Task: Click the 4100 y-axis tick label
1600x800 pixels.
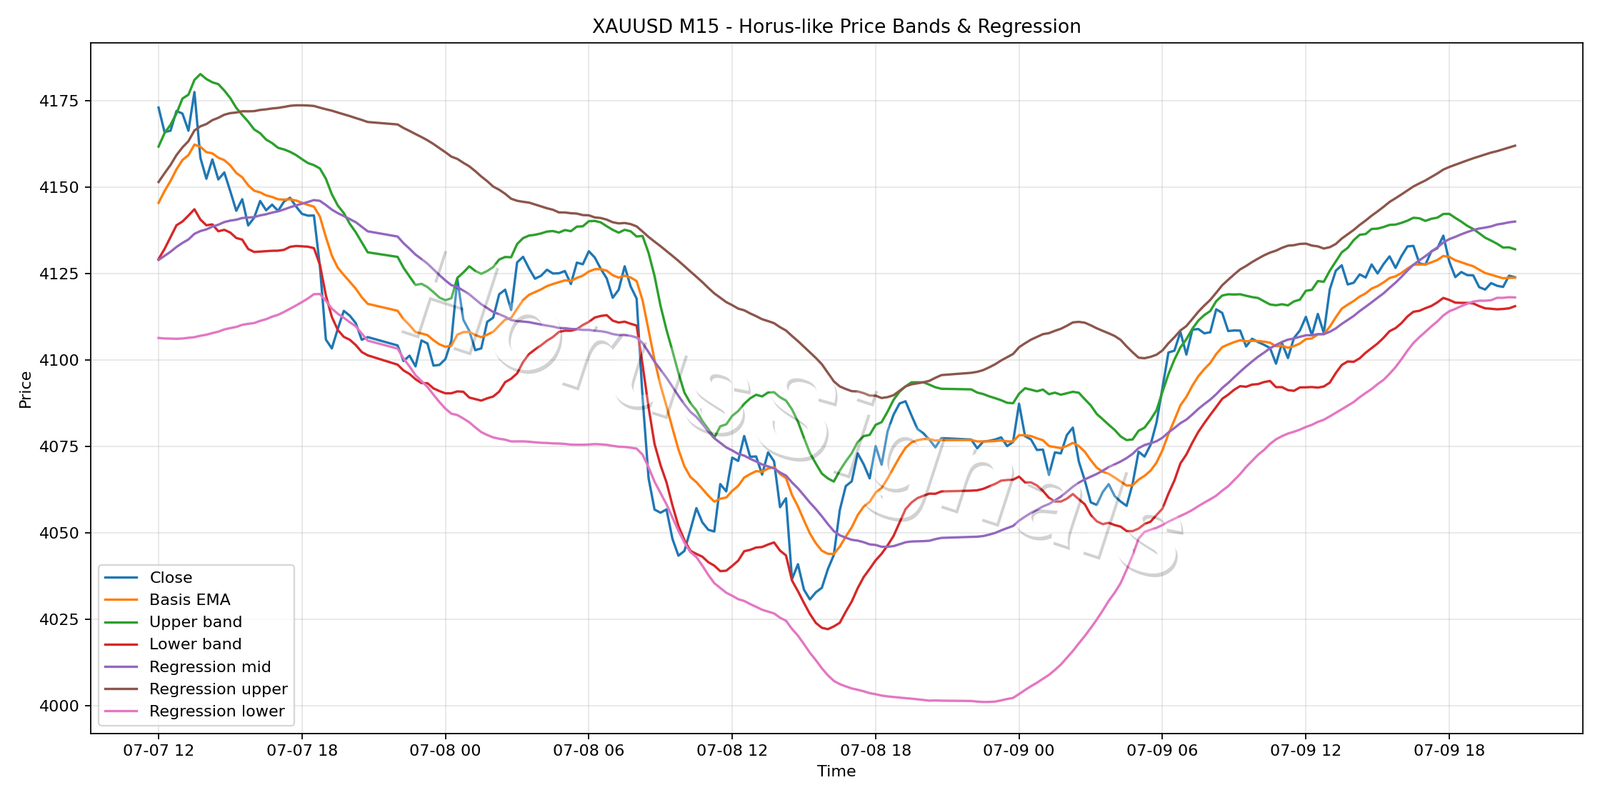Action: pos(61,360)
